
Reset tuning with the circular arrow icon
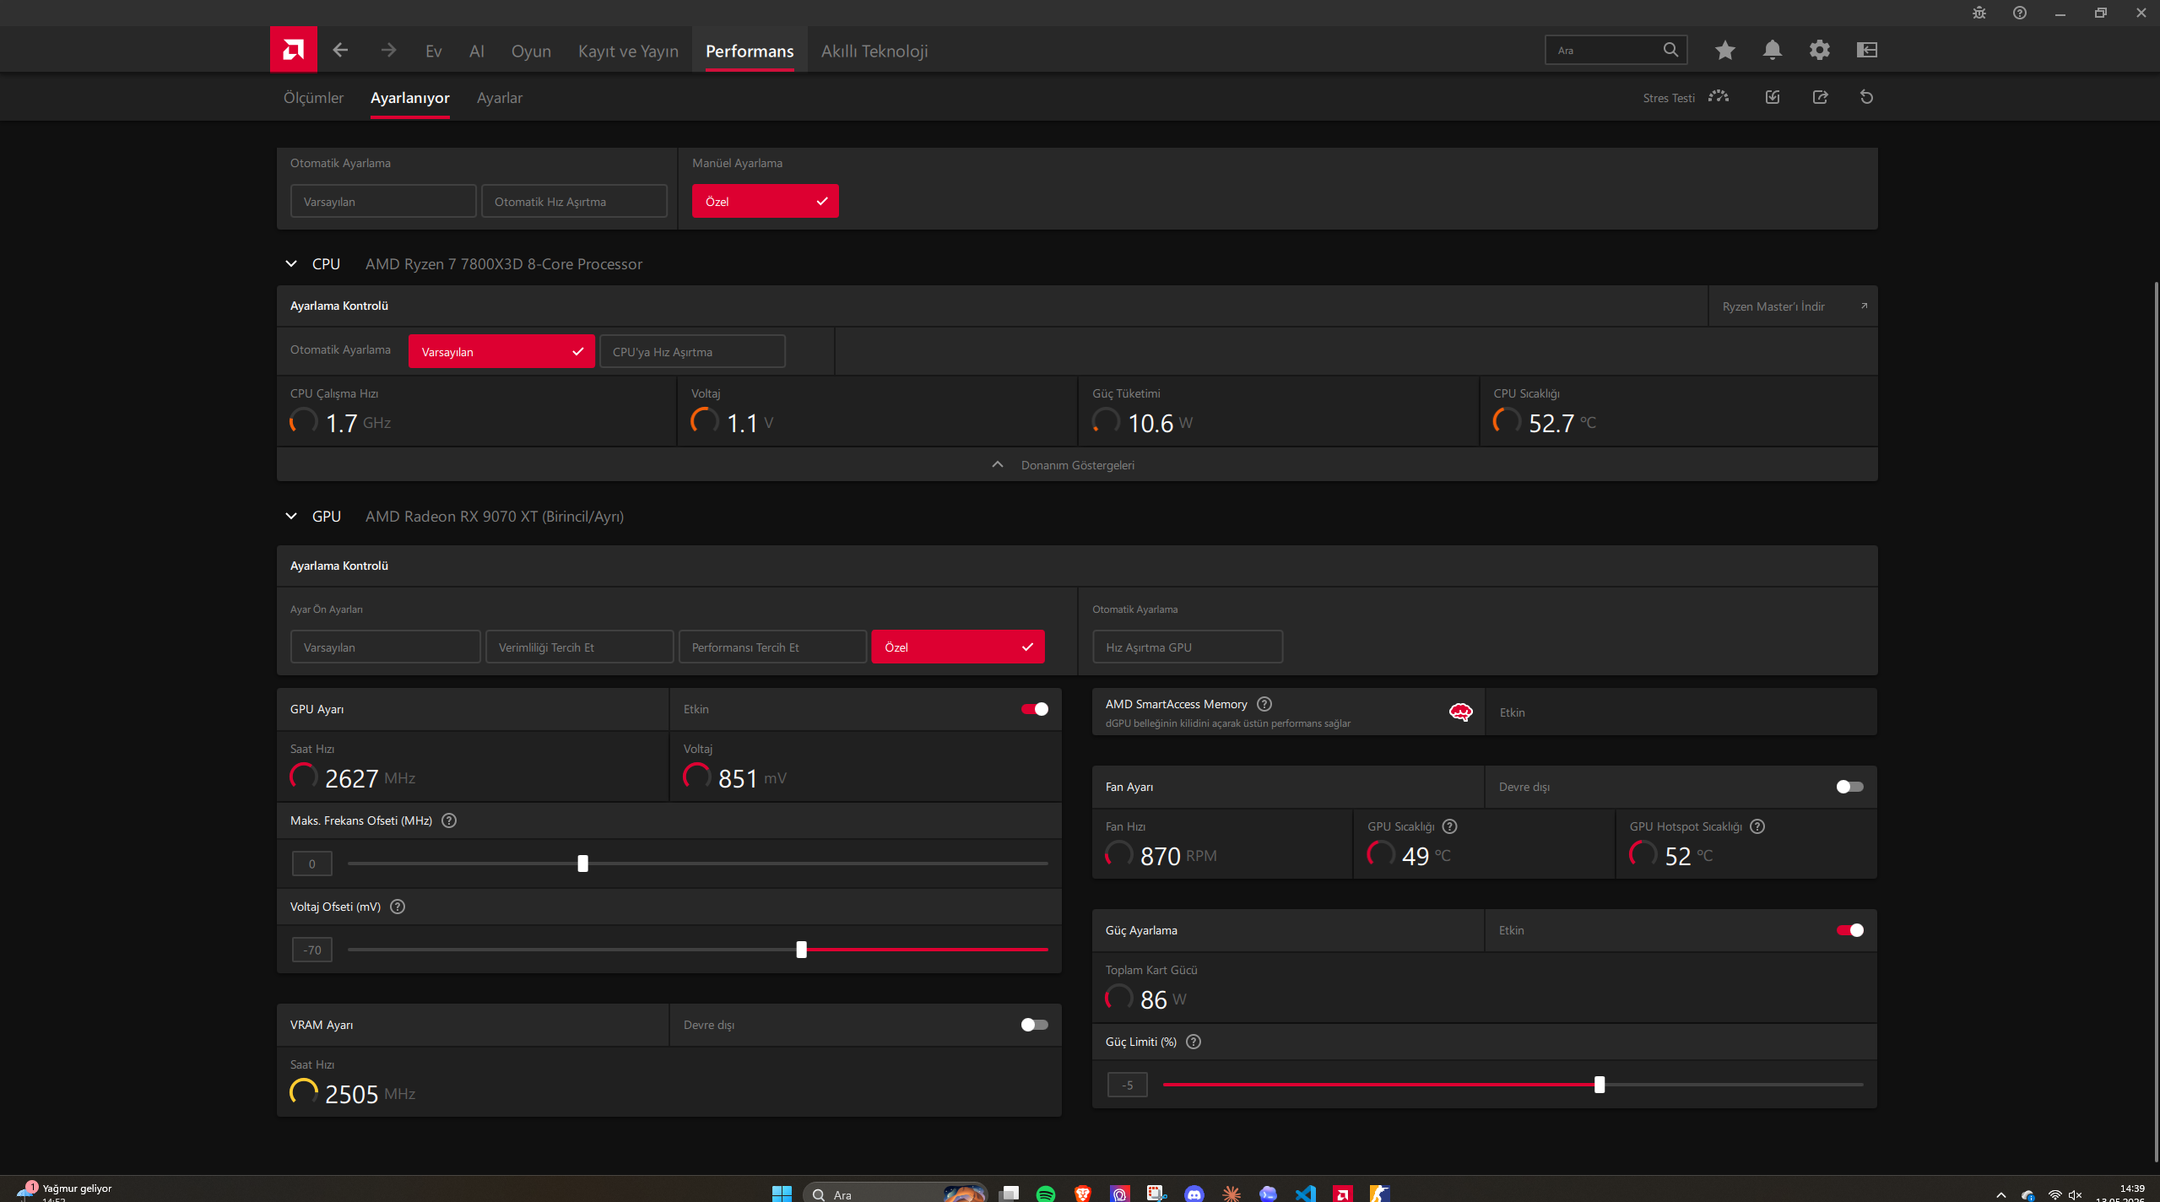(1866, 97)
